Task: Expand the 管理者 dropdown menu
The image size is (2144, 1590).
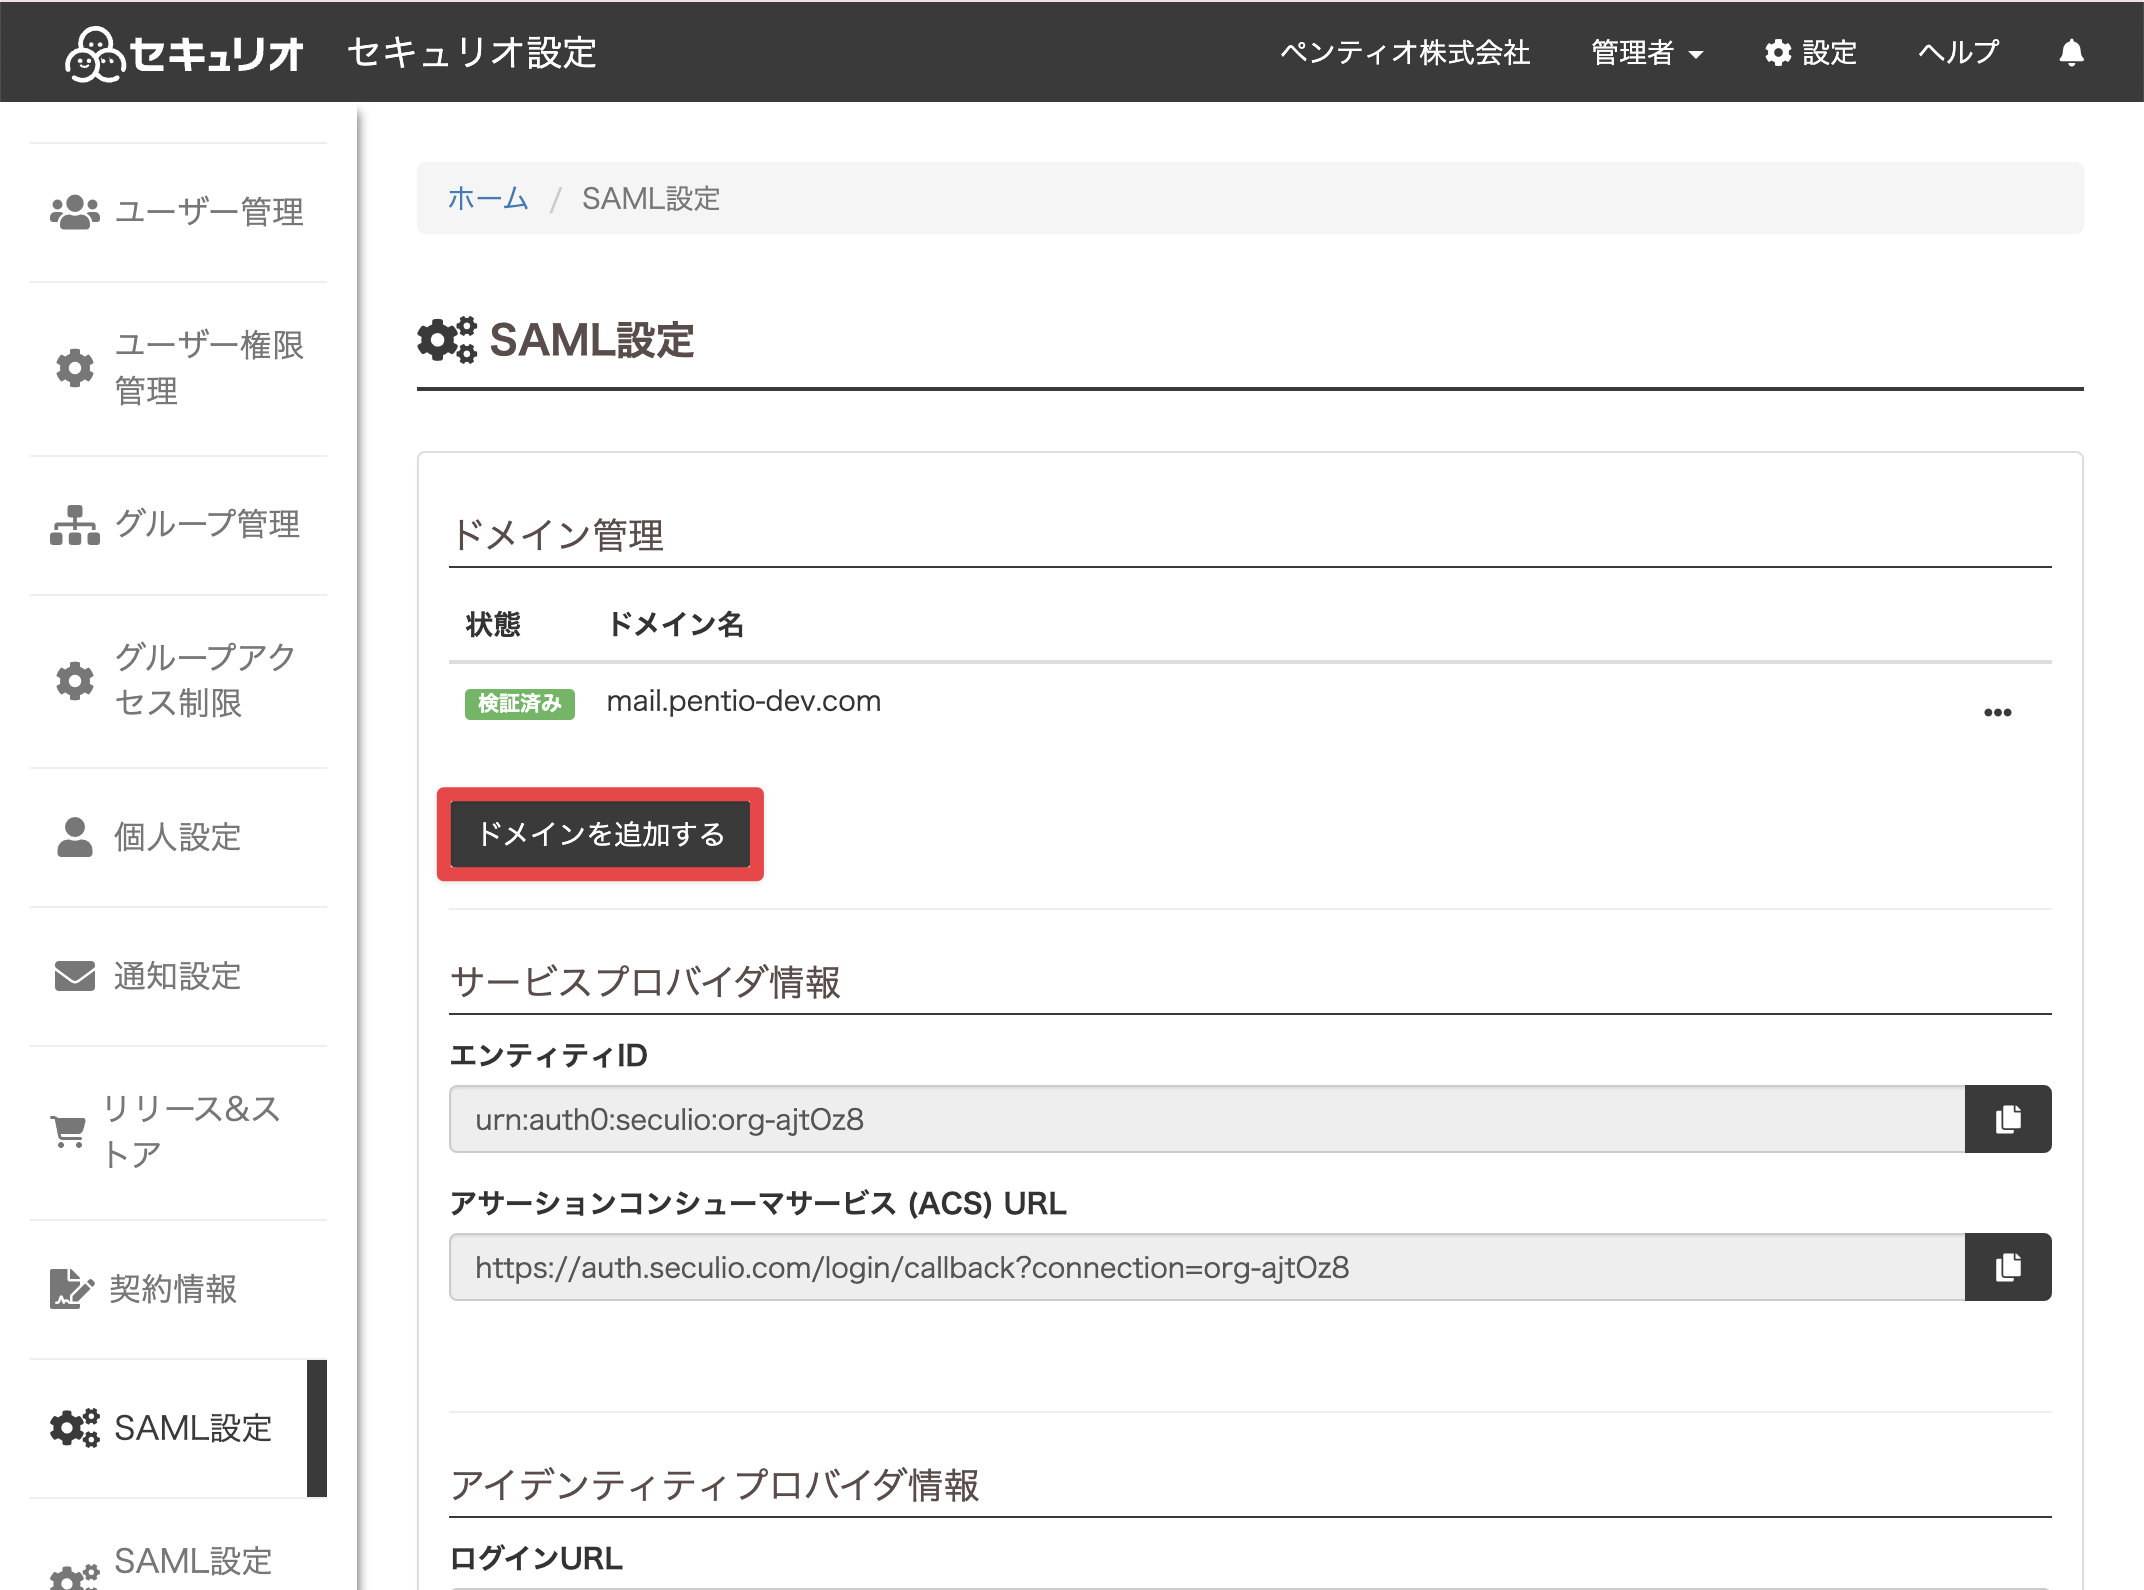Action: 1647,52
